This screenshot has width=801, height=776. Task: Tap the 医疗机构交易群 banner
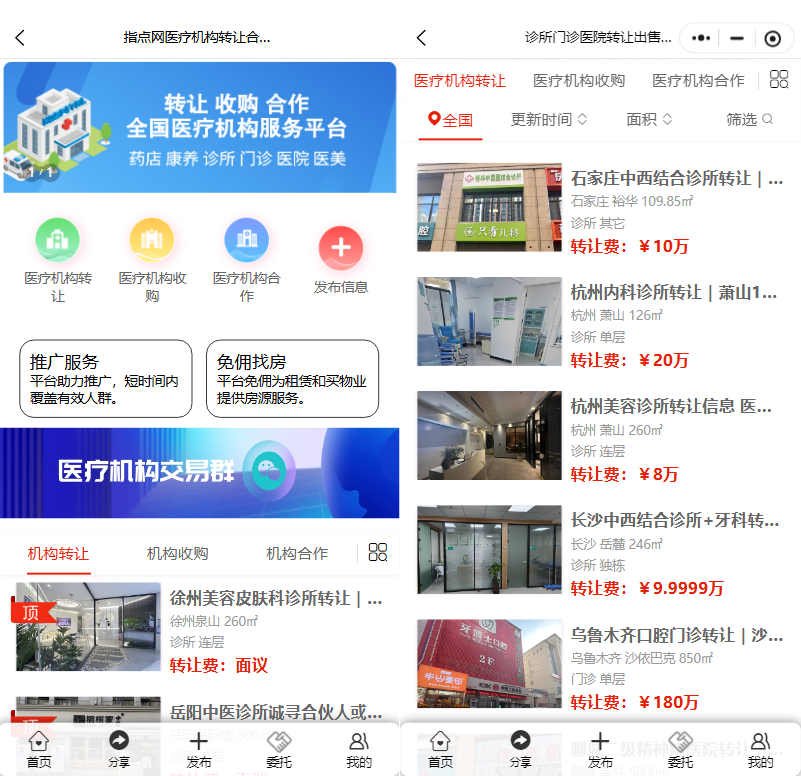pos(200,473)
